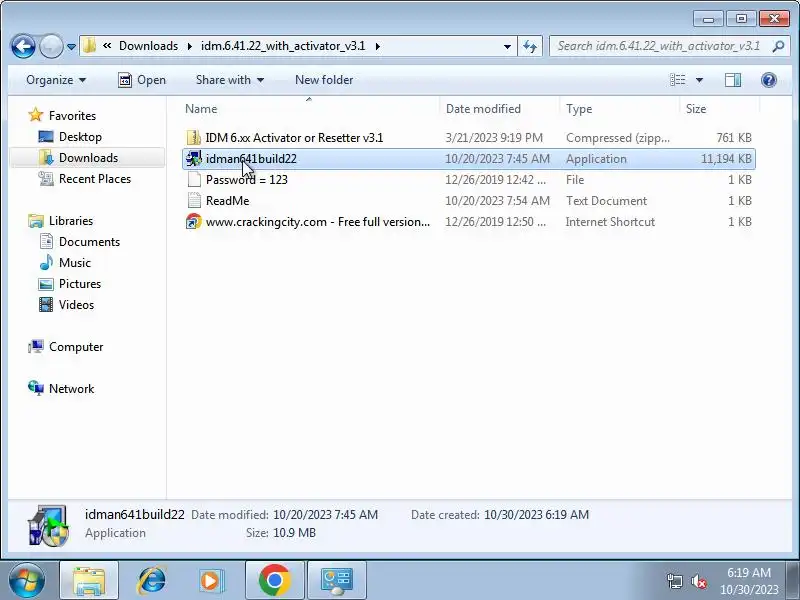Click the zip icon of IDM Activator
This screenshot has height=600, width=800.
[x=193, y=138]
